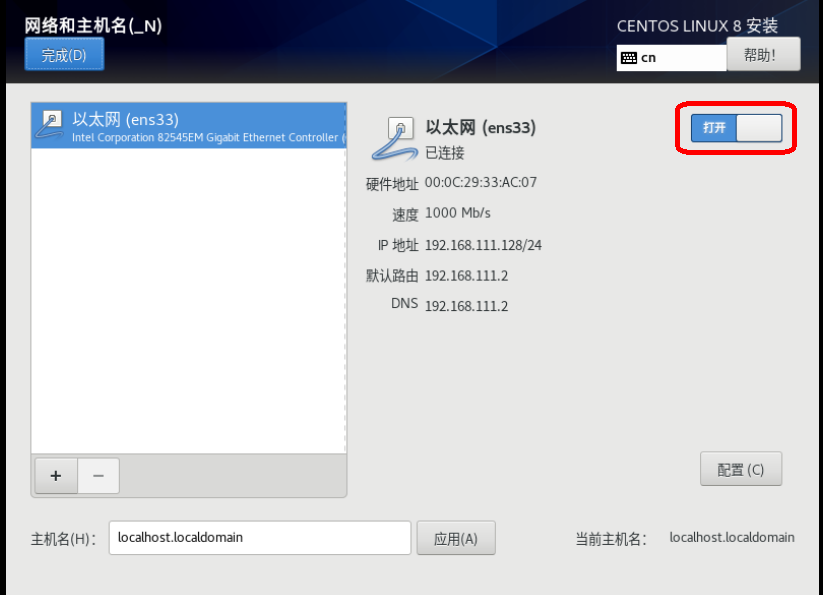Click the cn keyboard layout selector

click(x=671, y=58)
